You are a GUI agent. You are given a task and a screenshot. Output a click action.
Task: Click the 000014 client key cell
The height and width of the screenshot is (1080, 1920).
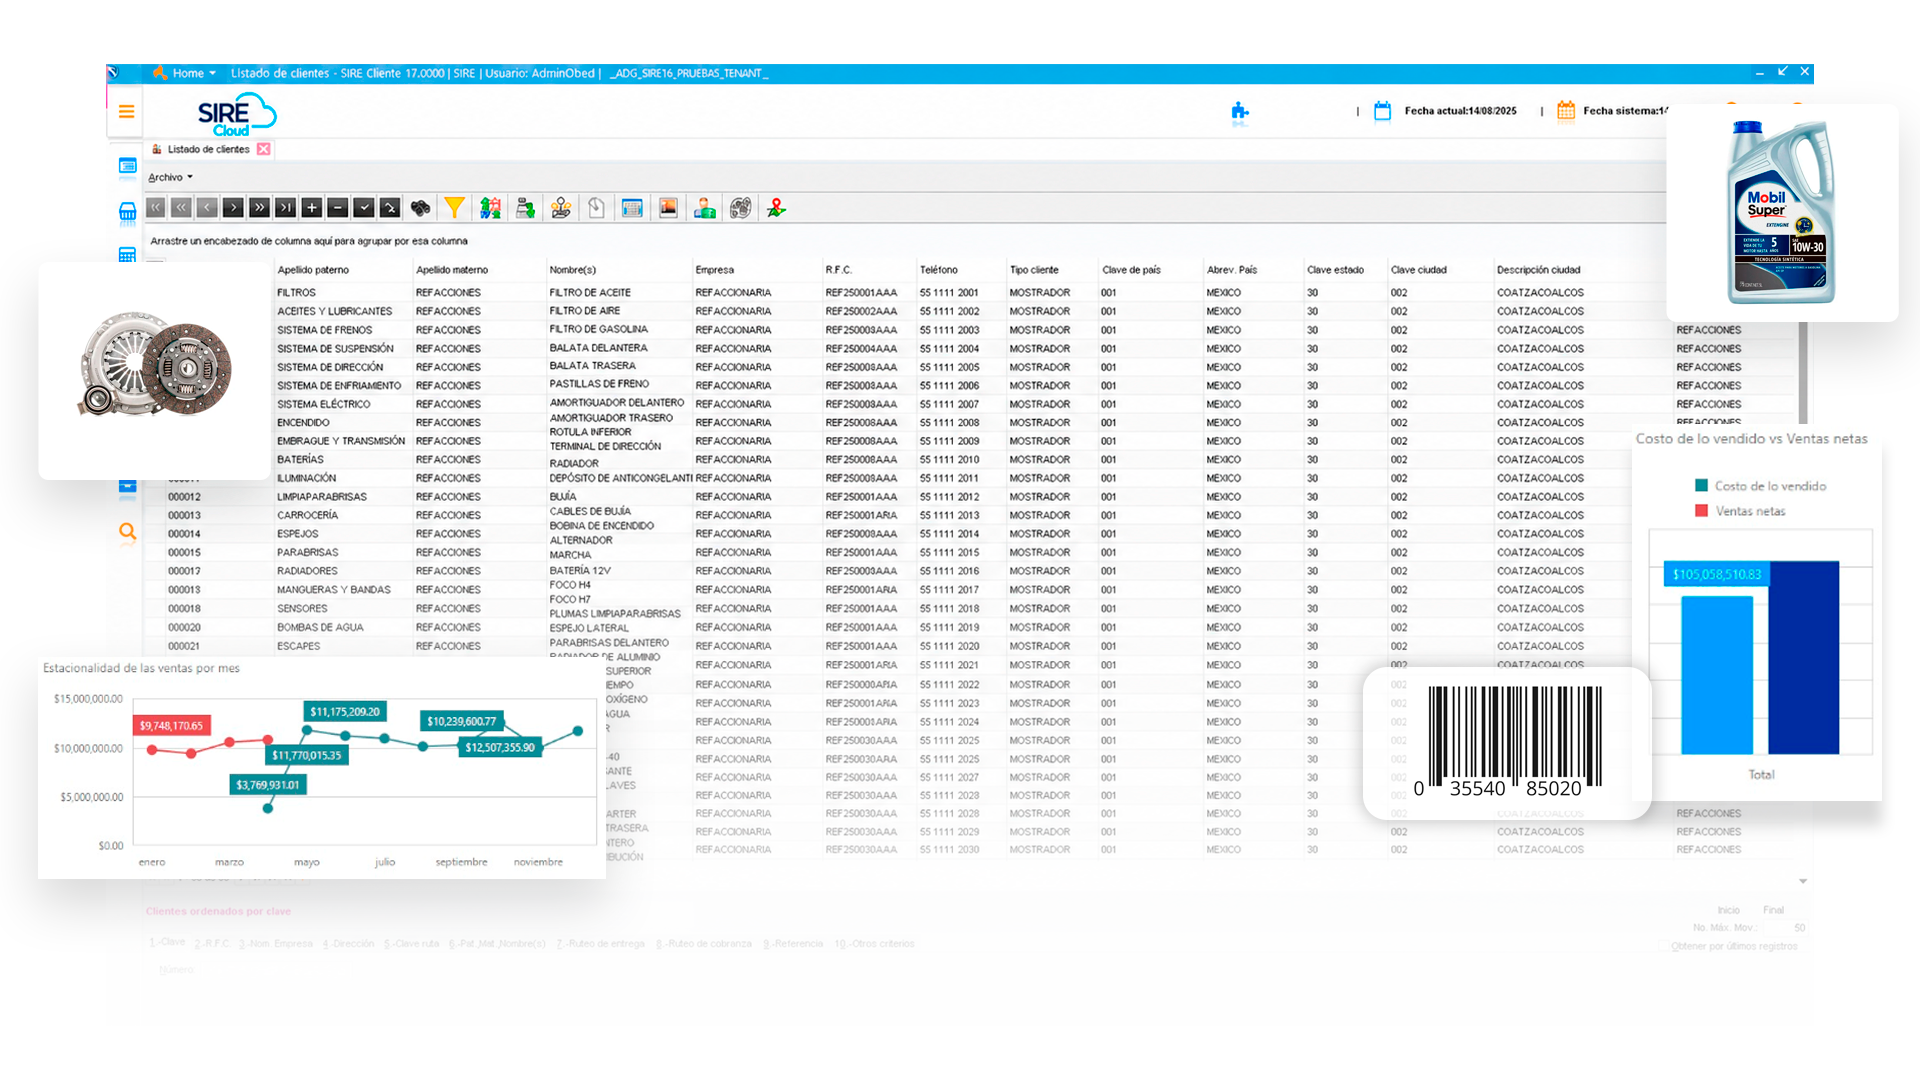(184, 534)
